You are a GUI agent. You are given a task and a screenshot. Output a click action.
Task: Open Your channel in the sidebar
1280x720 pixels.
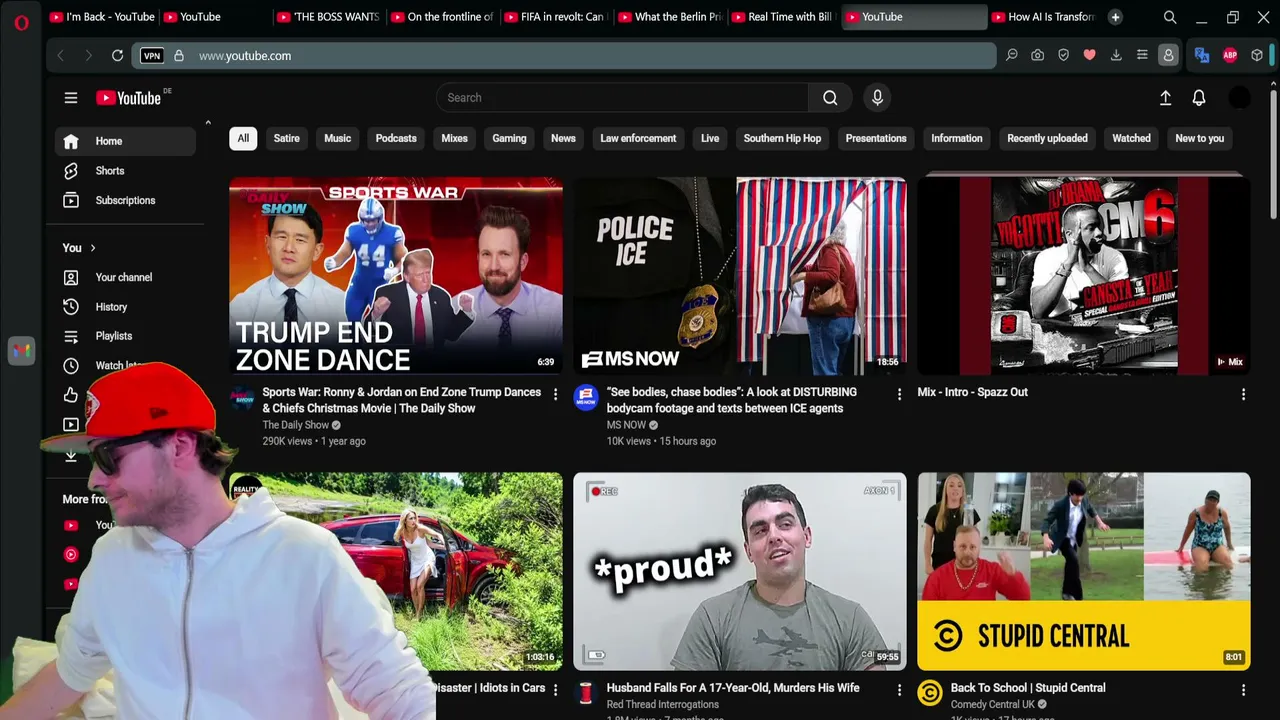(x=126, y=278)
